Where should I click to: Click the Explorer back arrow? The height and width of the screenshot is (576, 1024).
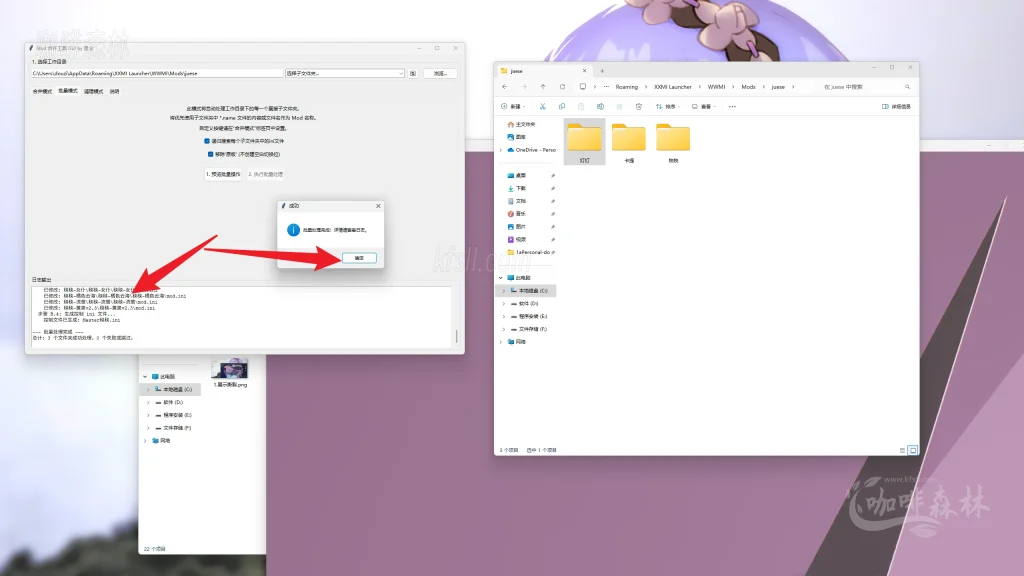(505, 87)
